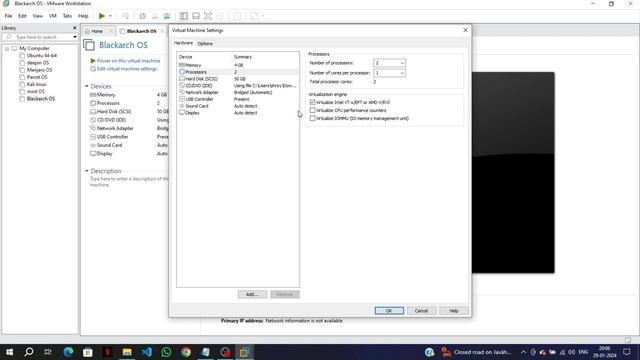Toggle Virtualize Intel VT-x/EPT or AMD-V/RVI checkbox
Viewport: 640px width, 360px height.
pyautogui.click(x=313, y=102)
